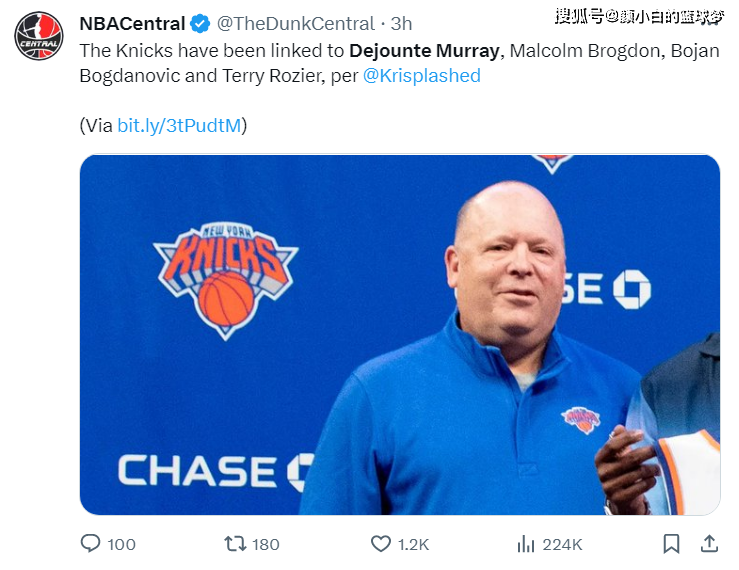The image size is (739, 570).
Task: Click the 1.2K likes count
Action: pyautogui.click(x=413, y=544)
